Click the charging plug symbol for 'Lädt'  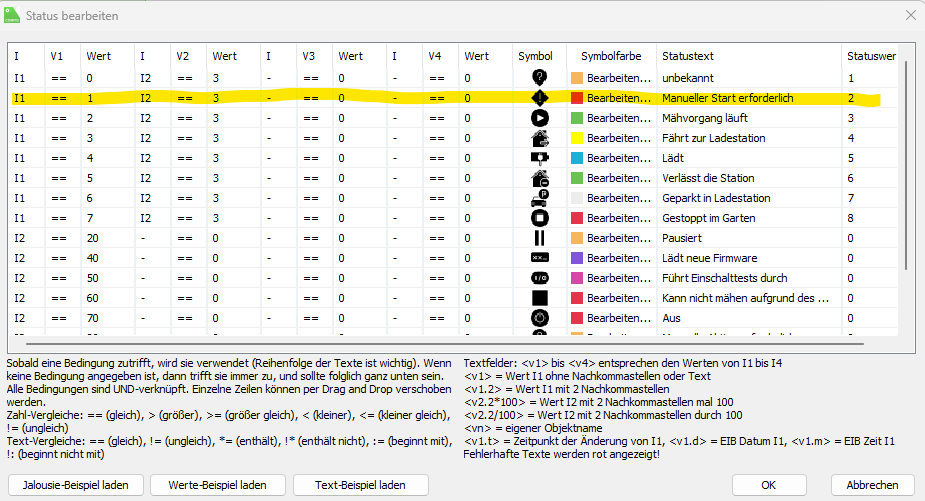click(x=539, y=158)
